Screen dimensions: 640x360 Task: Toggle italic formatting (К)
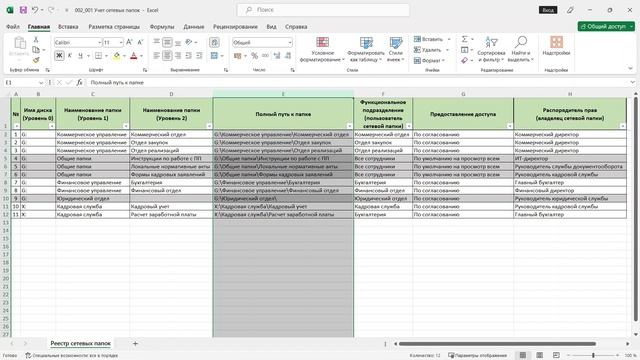pos(70,56)
